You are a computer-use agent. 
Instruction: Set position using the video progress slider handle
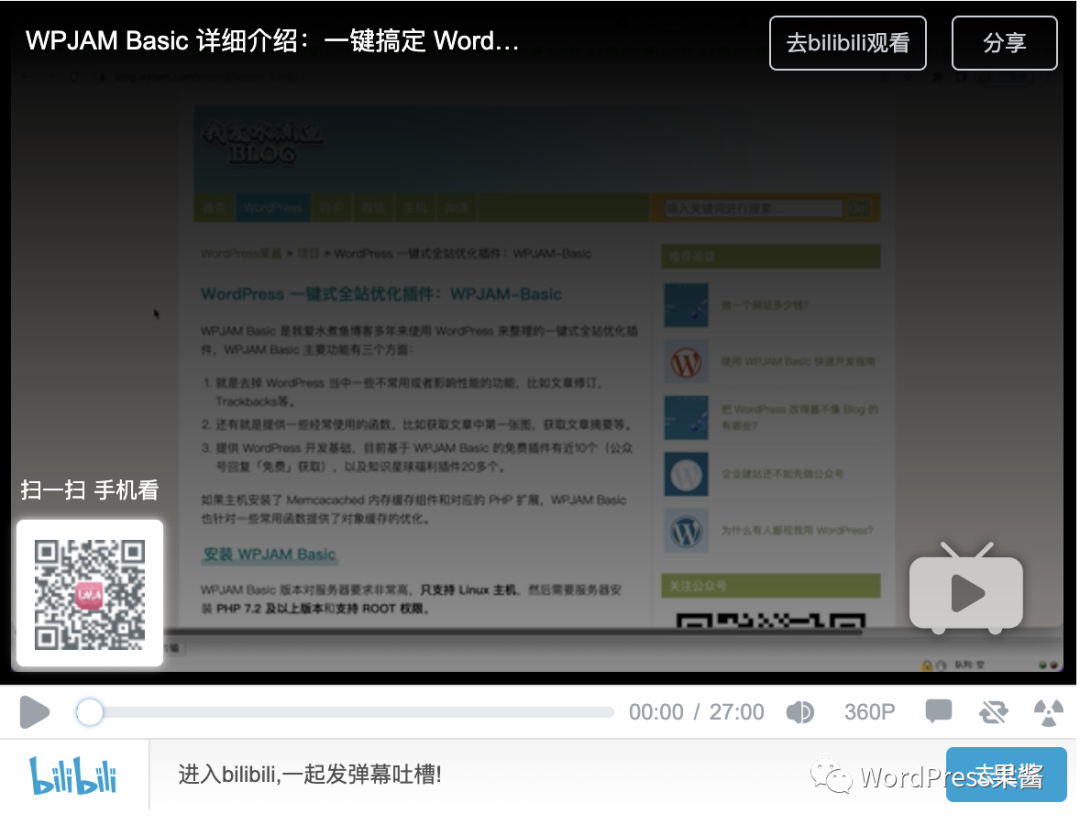90,712
